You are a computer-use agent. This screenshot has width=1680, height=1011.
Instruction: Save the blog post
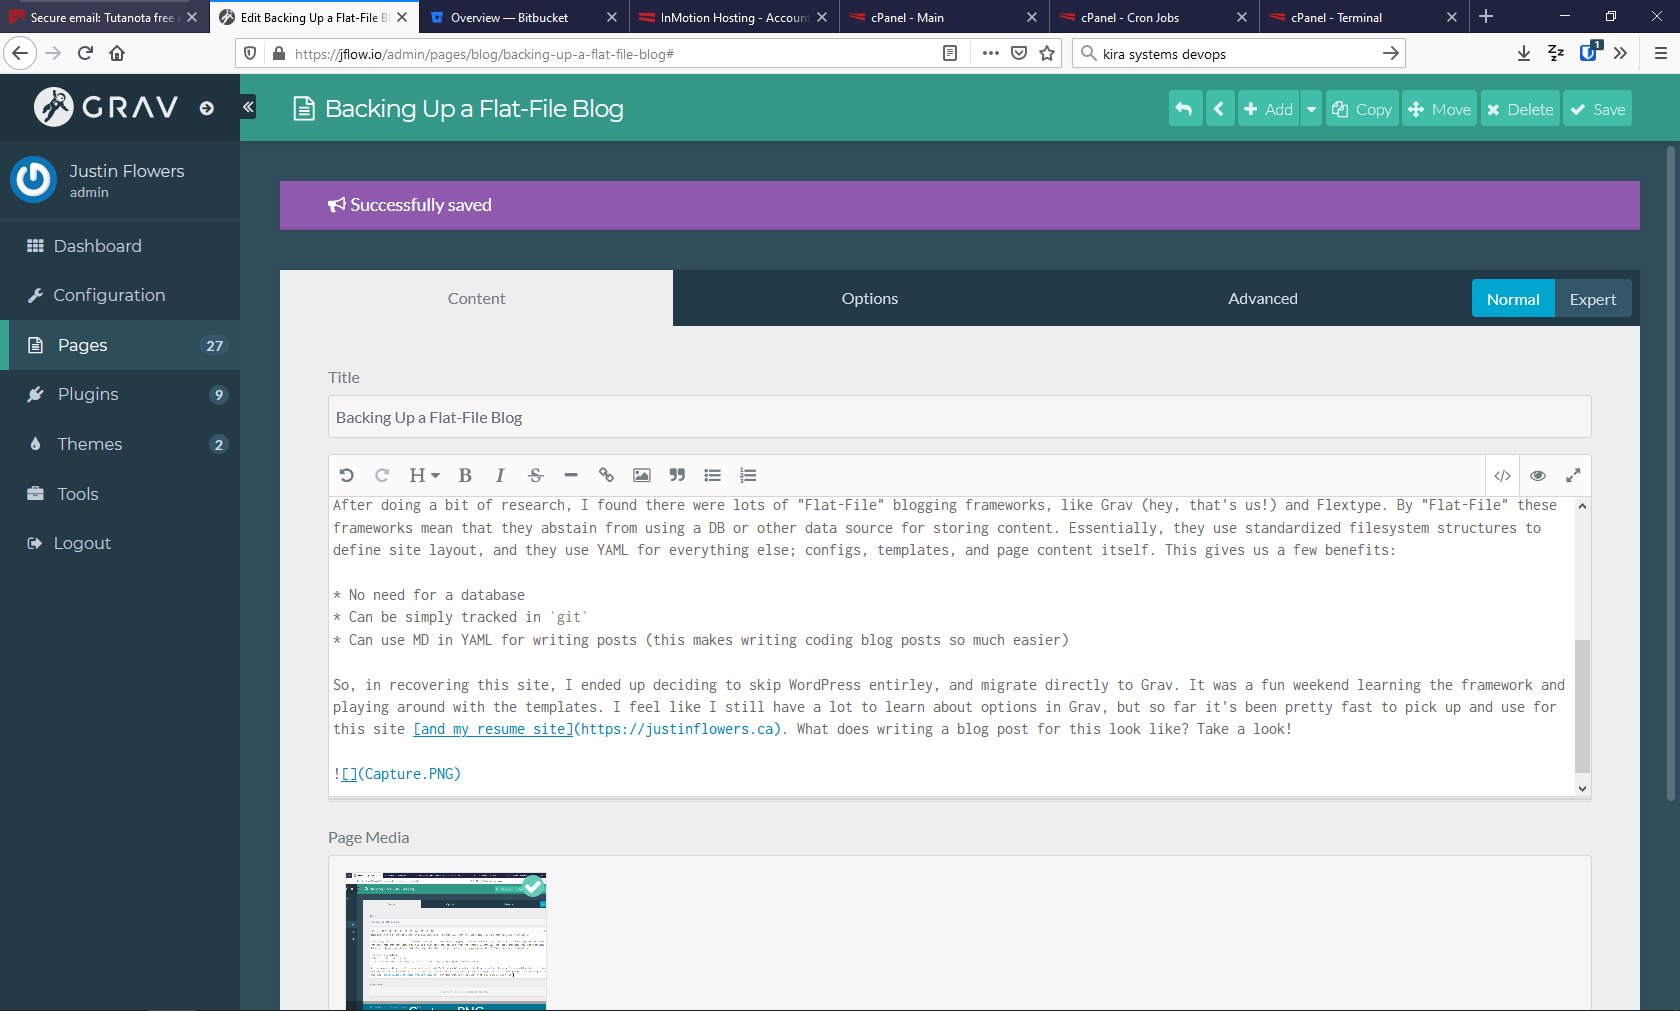click(x=1597, y=108)
